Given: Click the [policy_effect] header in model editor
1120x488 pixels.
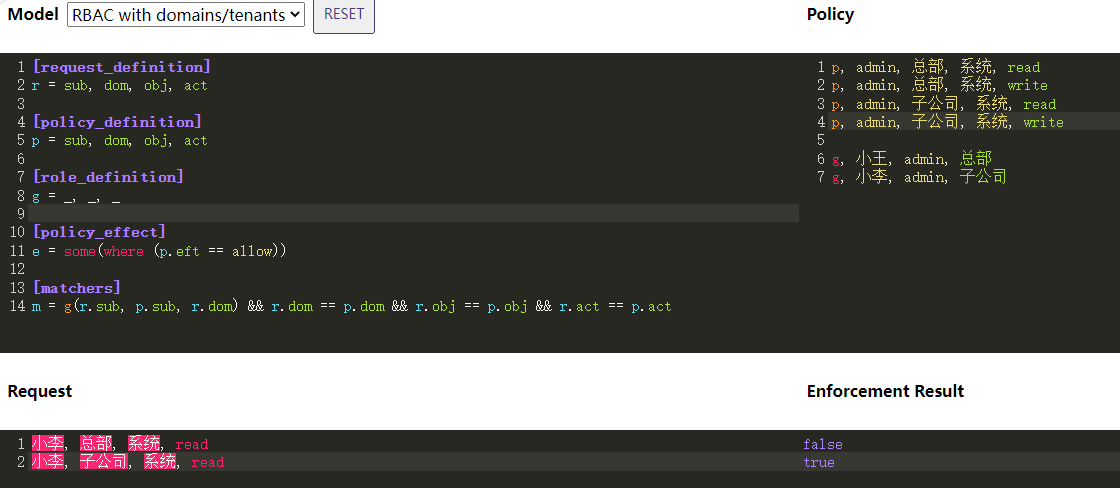Looking at the screenshot, I should 99,232.
